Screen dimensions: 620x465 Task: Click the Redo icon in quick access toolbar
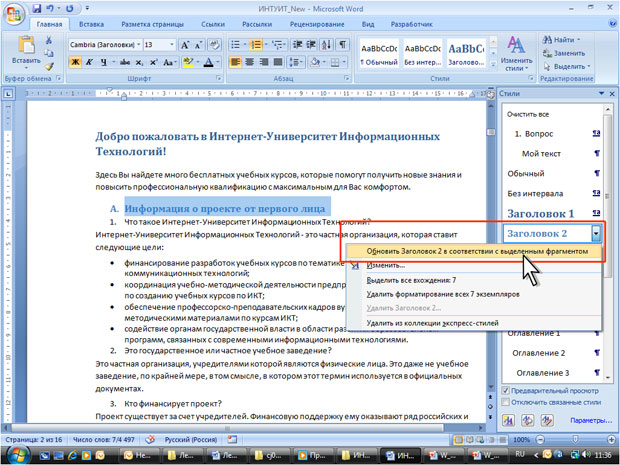point(70,8)
